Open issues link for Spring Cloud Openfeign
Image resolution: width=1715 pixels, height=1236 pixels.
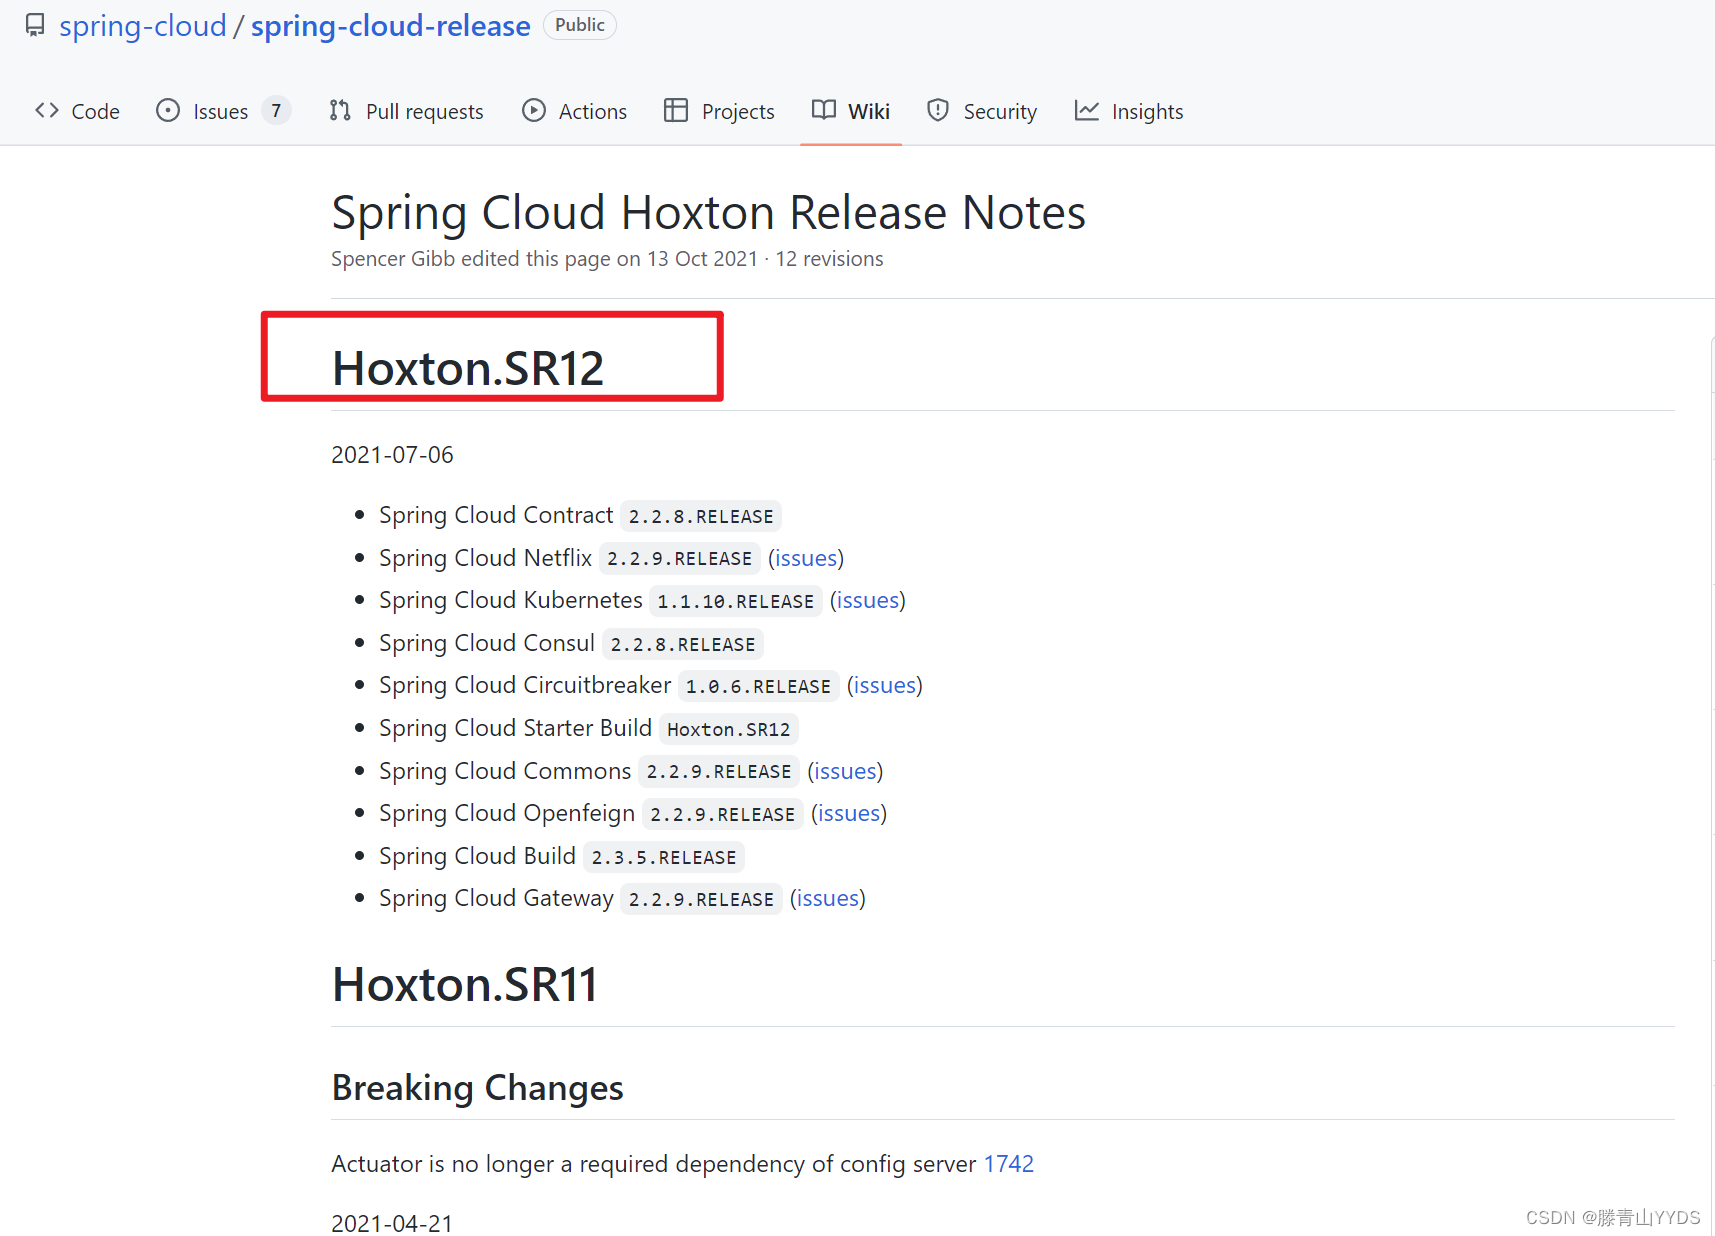coord(849,813)
